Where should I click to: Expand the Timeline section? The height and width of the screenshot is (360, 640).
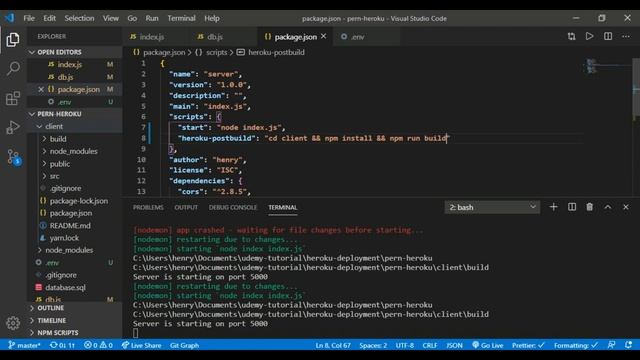tap(74, 320)
